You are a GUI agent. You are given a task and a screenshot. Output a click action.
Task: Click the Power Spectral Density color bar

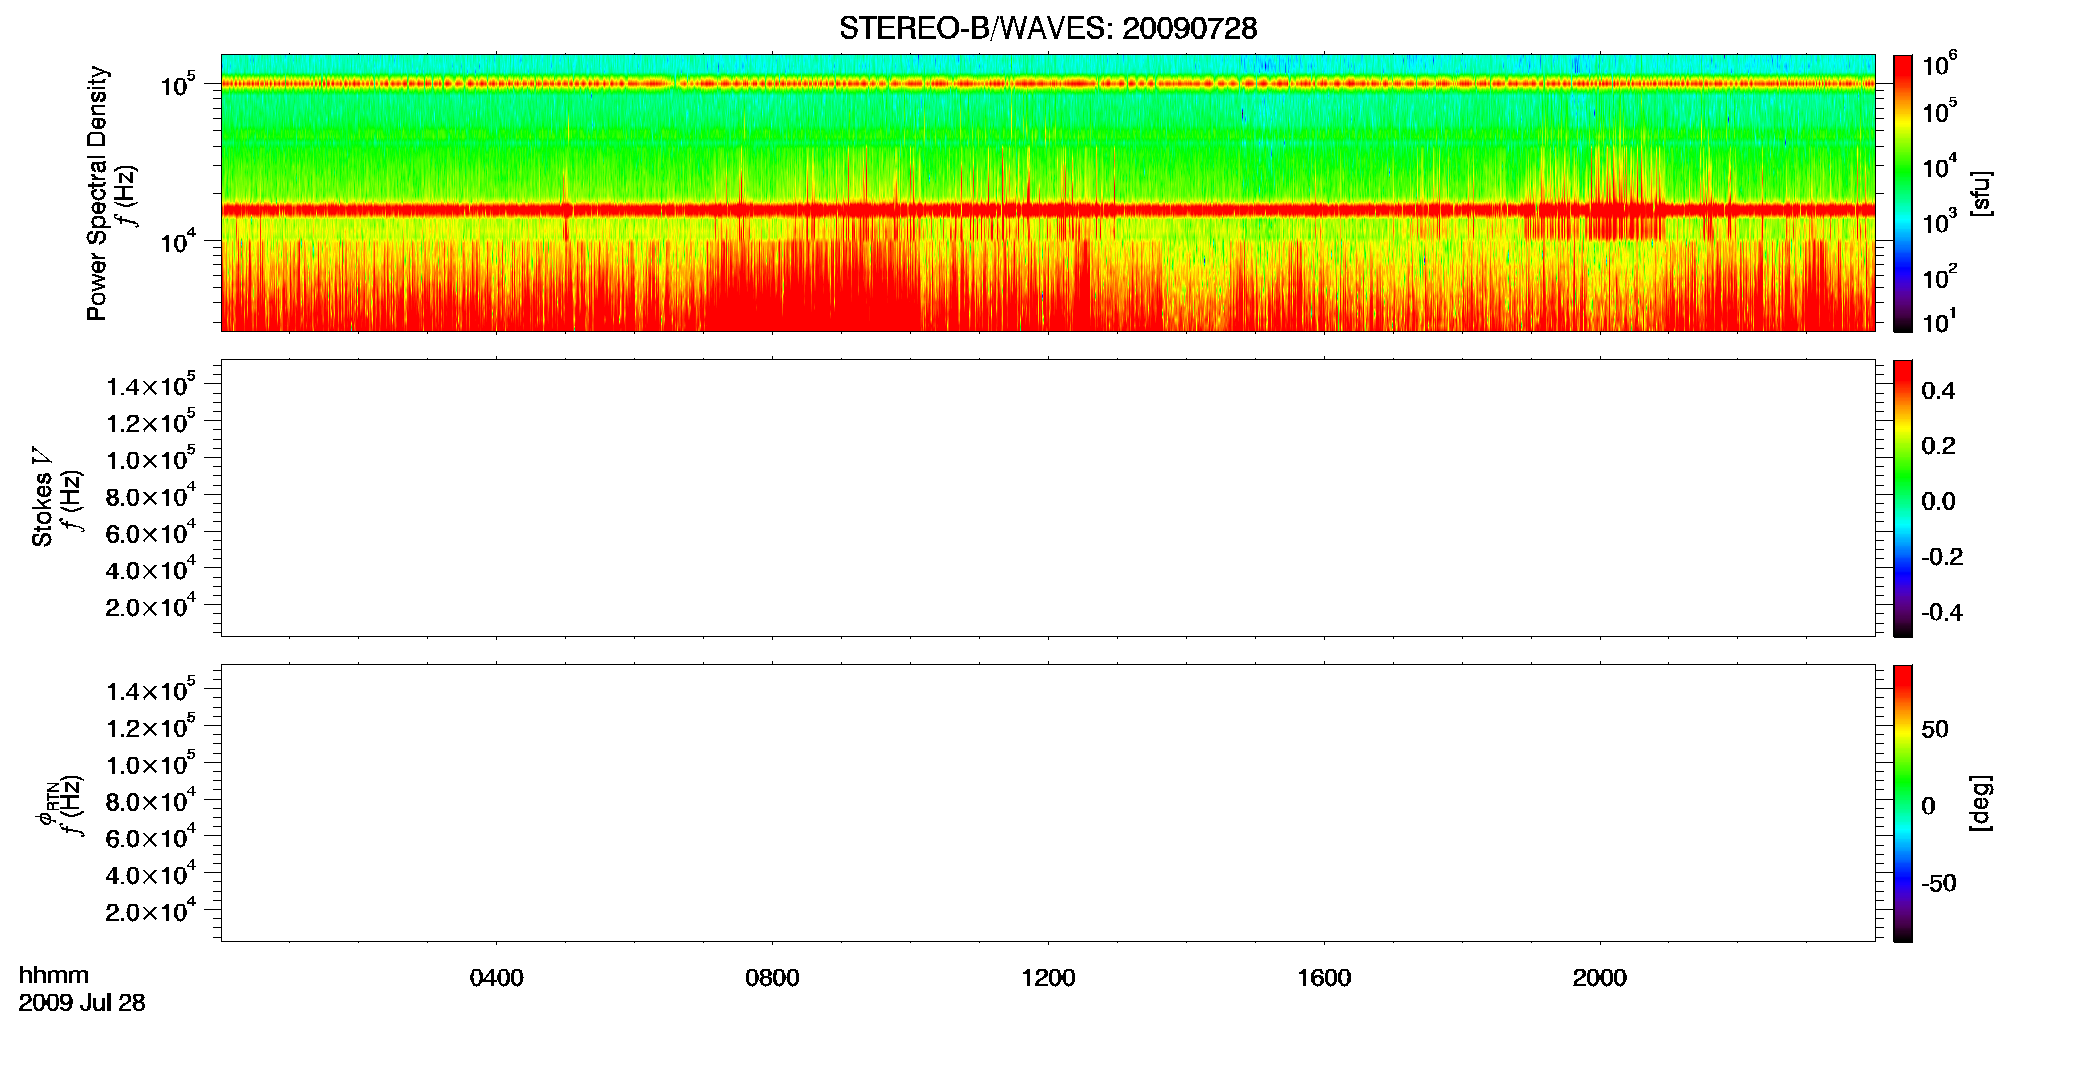(x=1903, y=193)
